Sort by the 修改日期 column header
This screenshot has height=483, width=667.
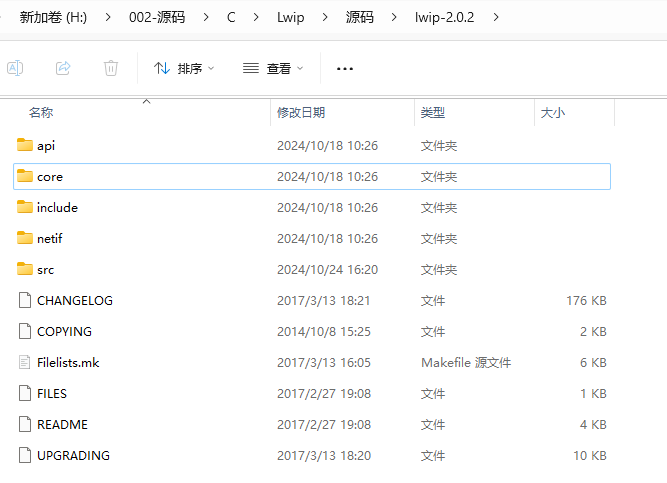(x=301, y=113)
